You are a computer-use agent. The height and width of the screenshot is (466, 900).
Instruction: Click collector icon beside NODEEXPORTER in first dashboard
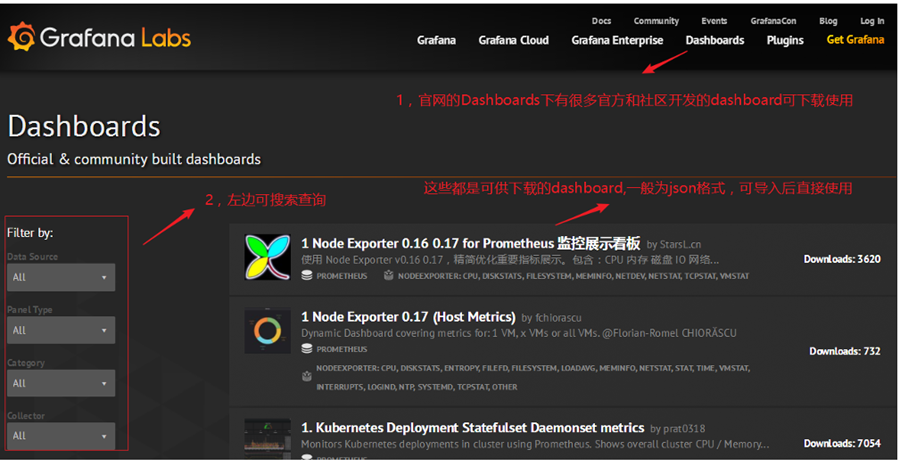click(x=389, y=276)
